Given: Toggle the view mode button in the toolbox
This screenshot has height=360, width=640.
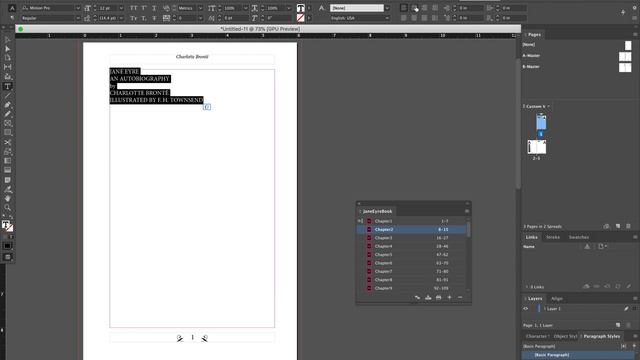Looking at the screenshot, I should coord(7,257).
